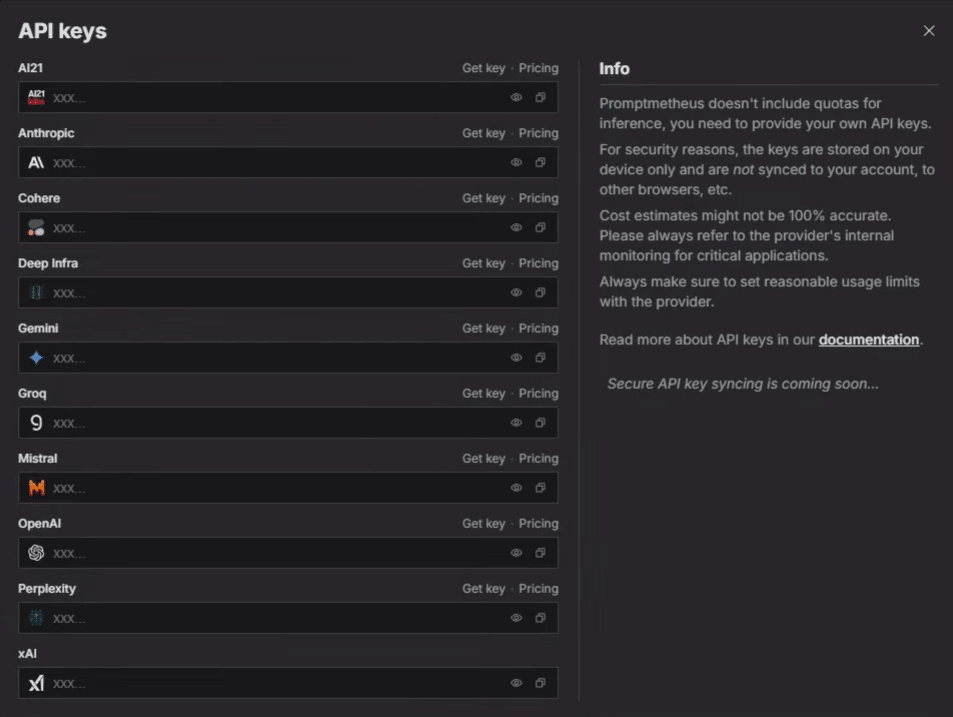The image size is (953, 717).
Task: Open the OpenAI Get key link
Action: point(484,523)
